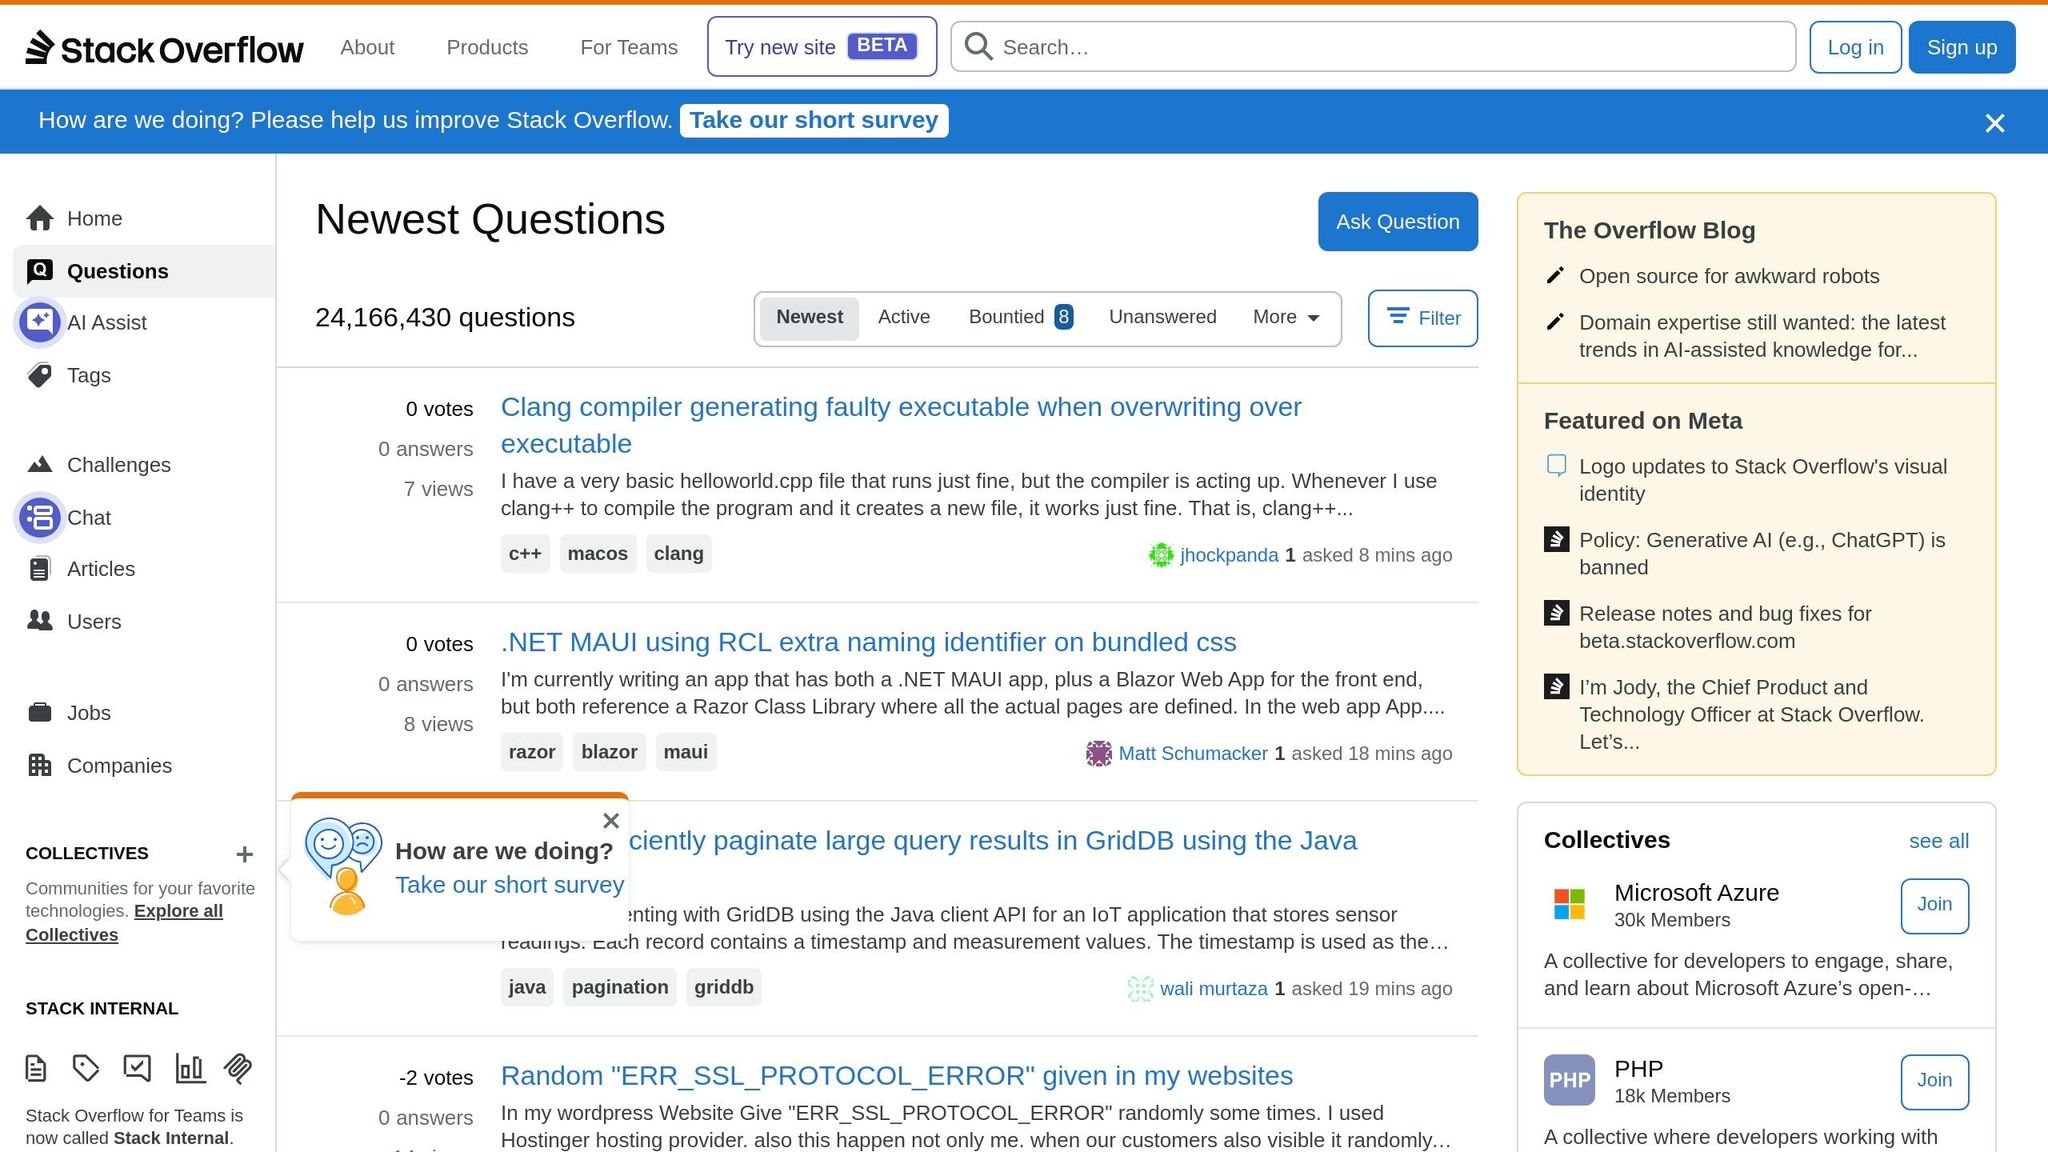
Task: Click the Ask Question button
Action: tap(1397, 221)
